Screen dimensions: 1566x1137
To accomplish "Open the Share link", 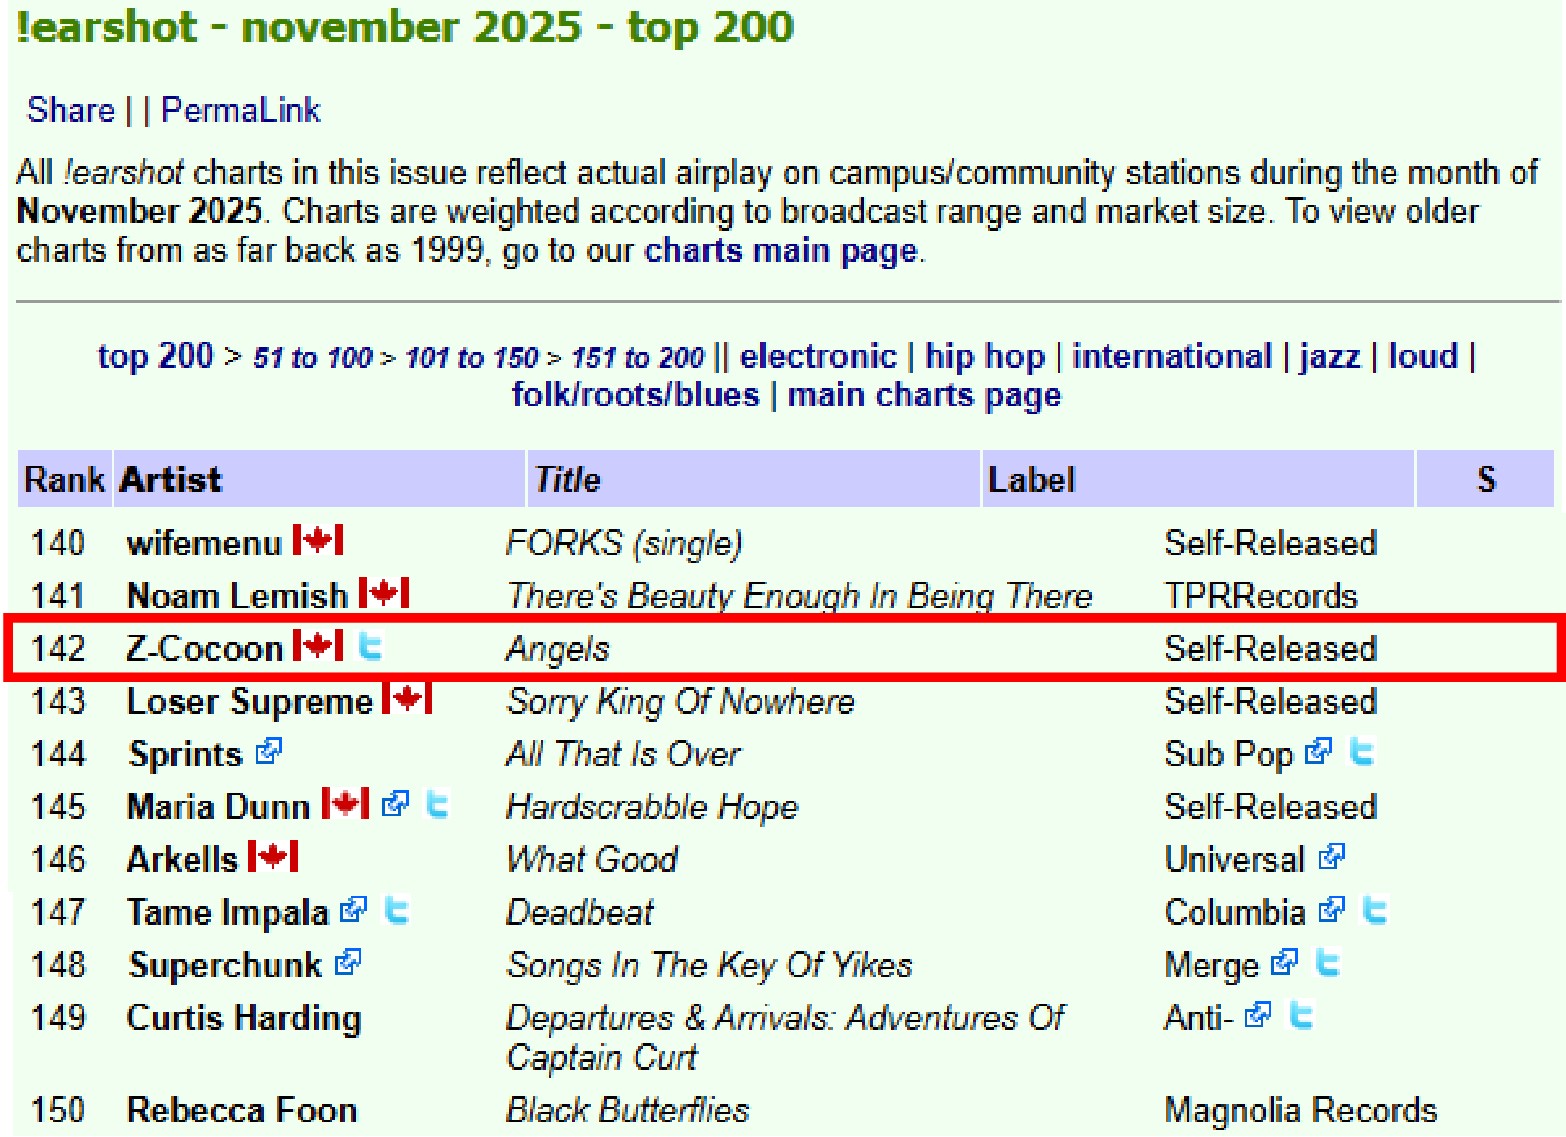I will pos(70,110).
